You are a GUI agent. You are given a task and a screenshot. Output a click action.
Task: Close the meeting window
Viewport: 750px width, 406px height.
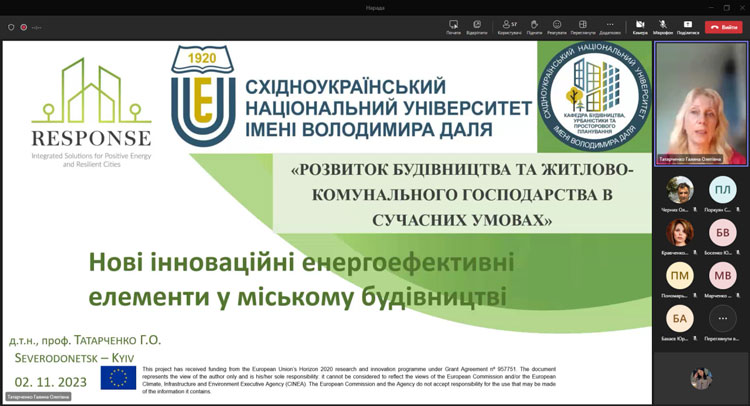click(742, 8)
